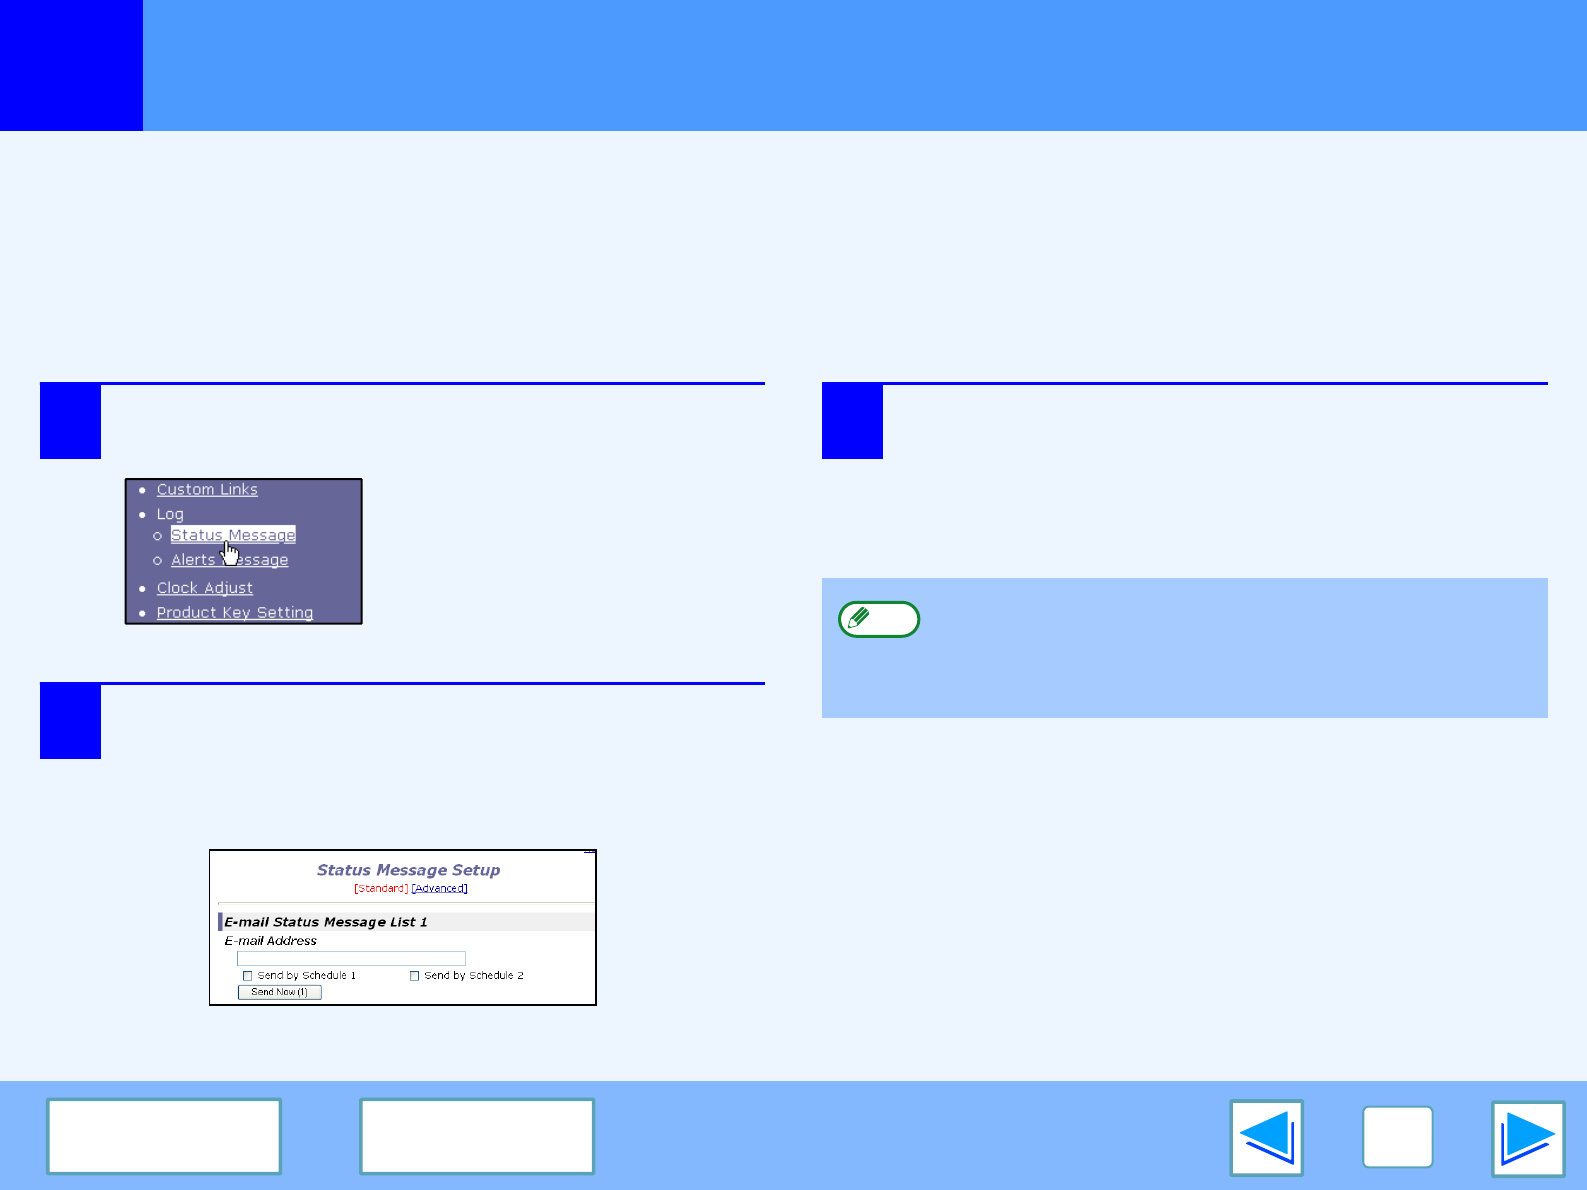Tick the Send by Schedule 2 checkbox
Image resolution: width=1587 pixels, height=1190 pixels.
(414, 976)
